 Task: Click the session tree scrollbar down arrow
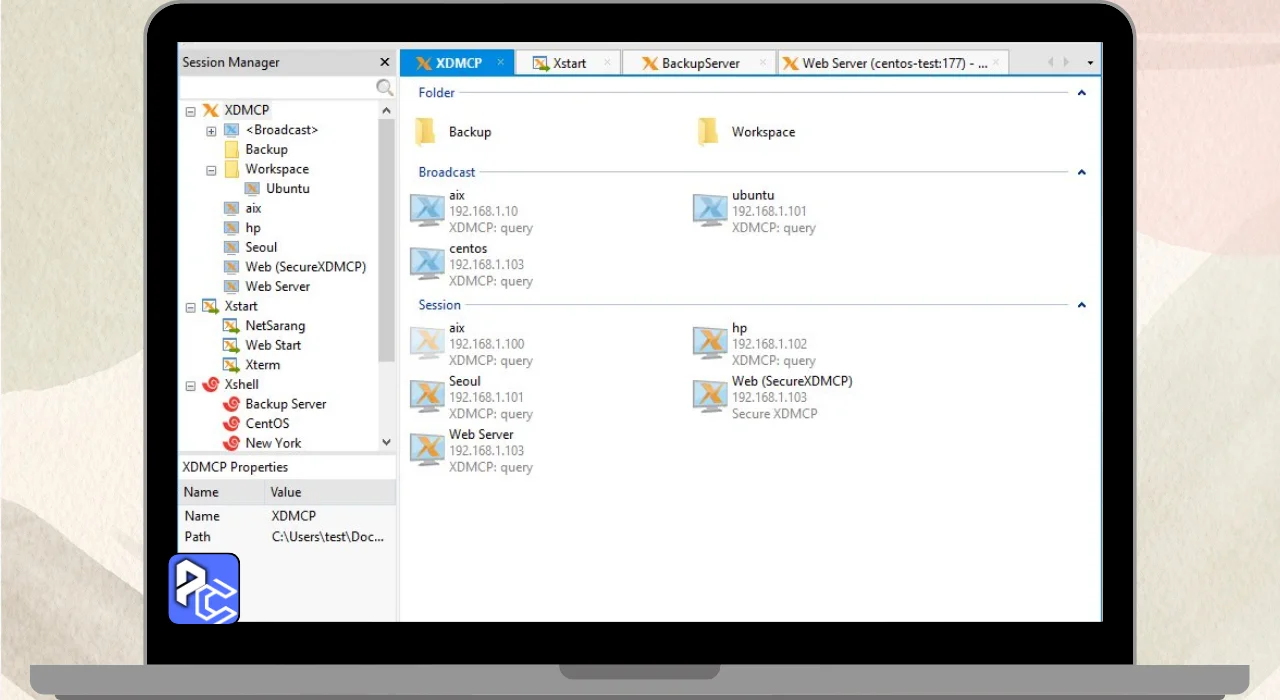(387, 442)
